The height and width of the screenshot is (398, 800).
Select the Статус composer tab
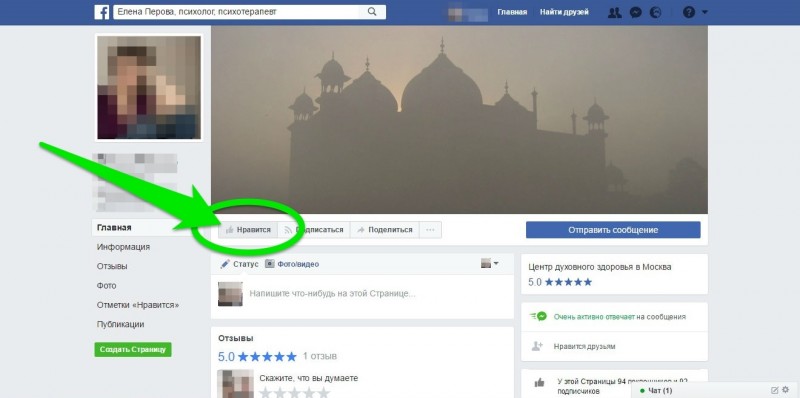239,264
